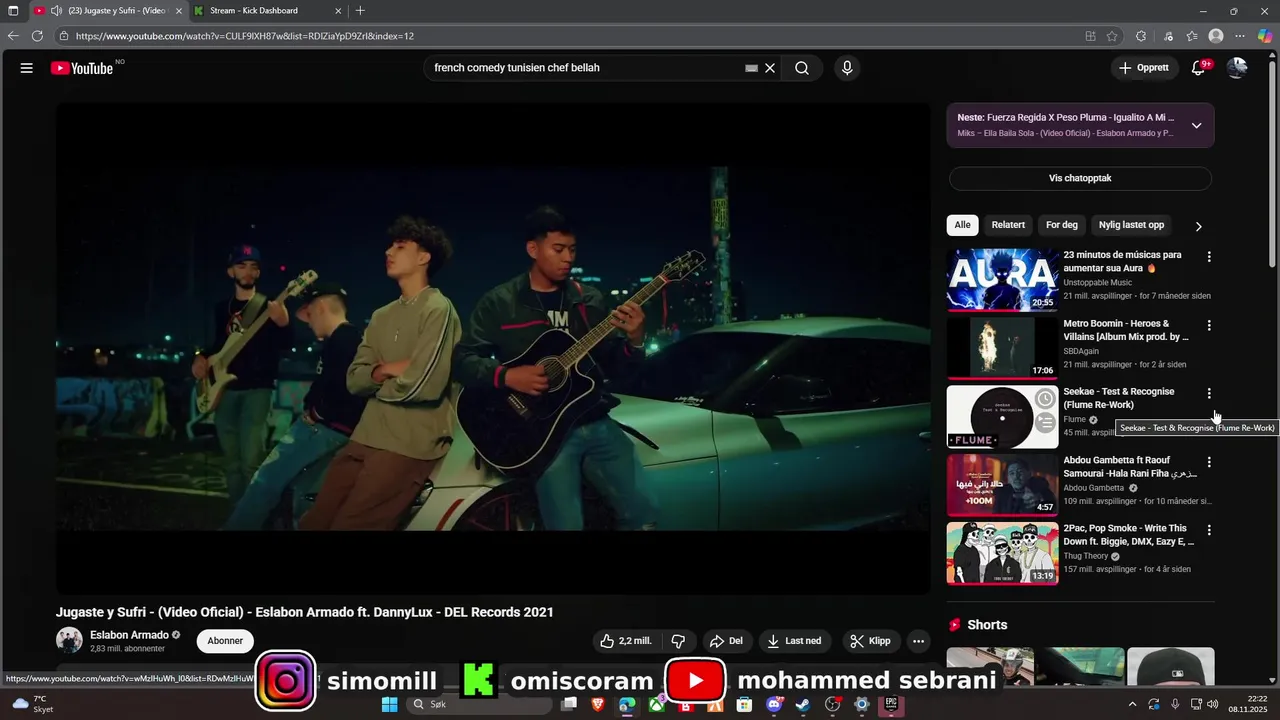Select the Alle filter chip

click(x=962, y=225)
